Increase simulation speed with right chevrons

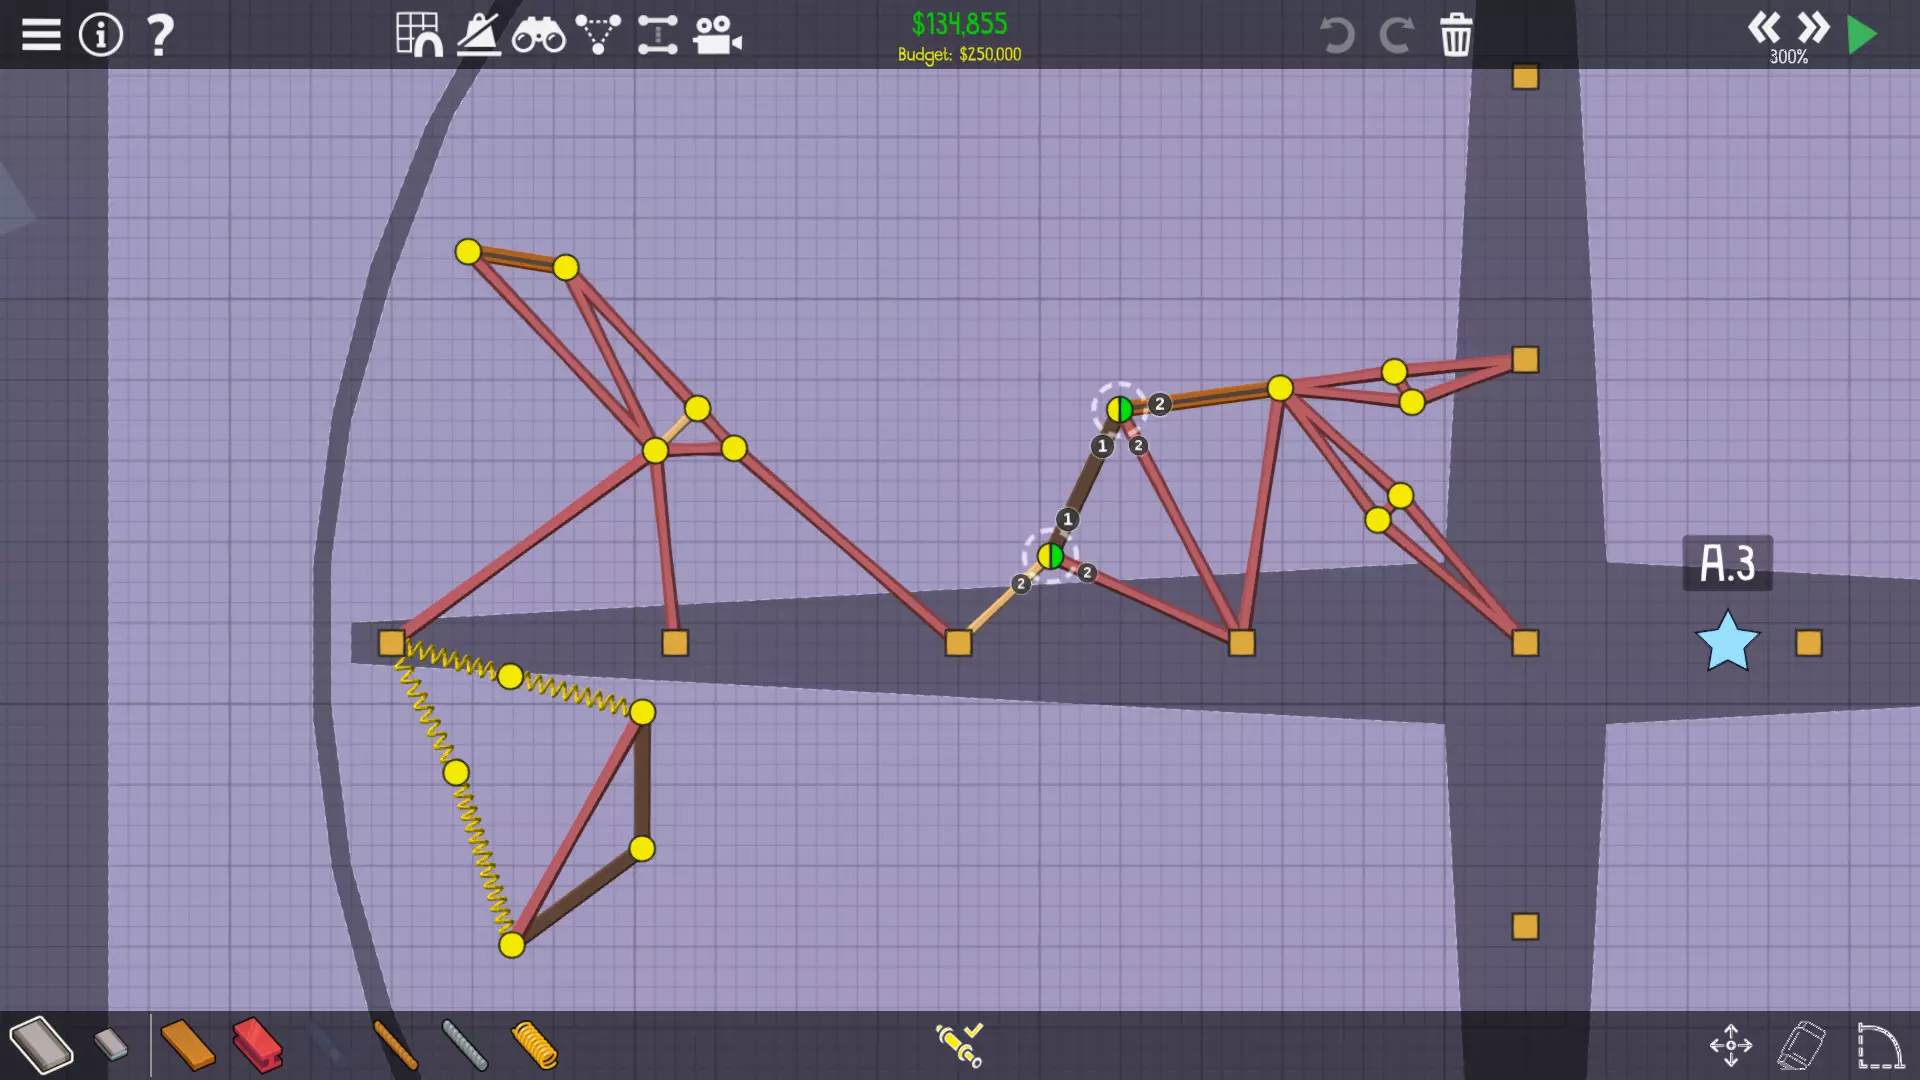tap(1813, 27)
